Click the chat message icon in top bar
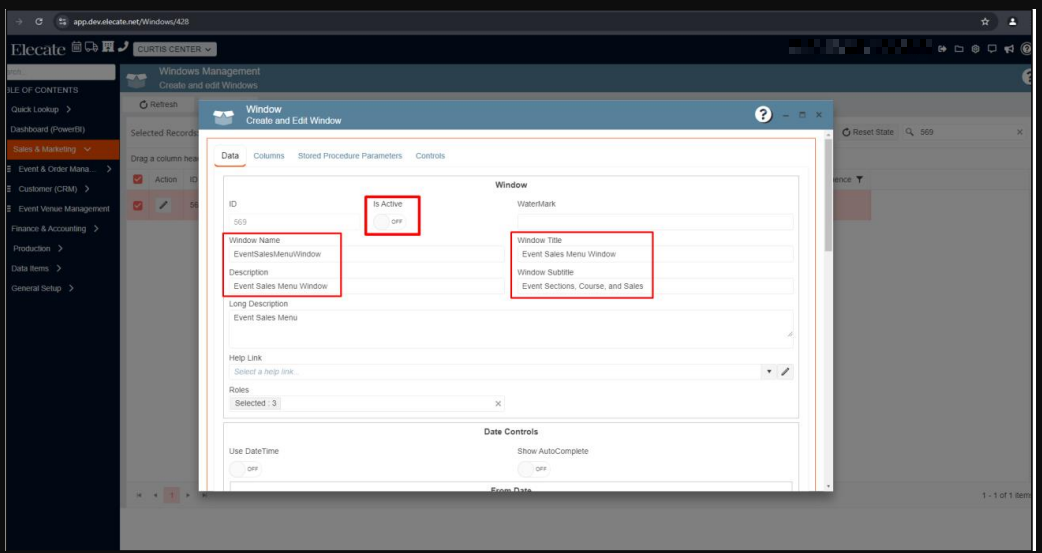 coord(992,48)
